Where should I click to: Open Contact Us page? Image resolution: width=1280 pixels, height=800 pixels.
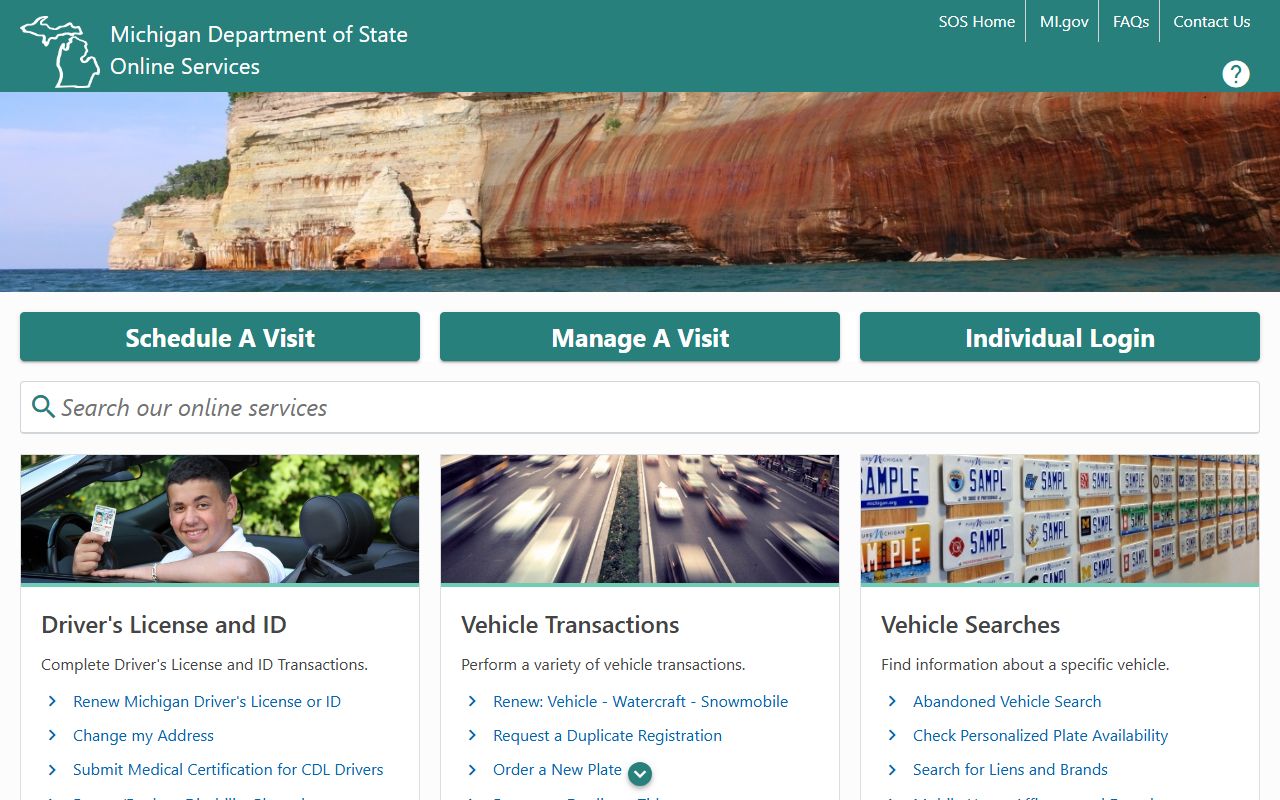click(1211, 21)
